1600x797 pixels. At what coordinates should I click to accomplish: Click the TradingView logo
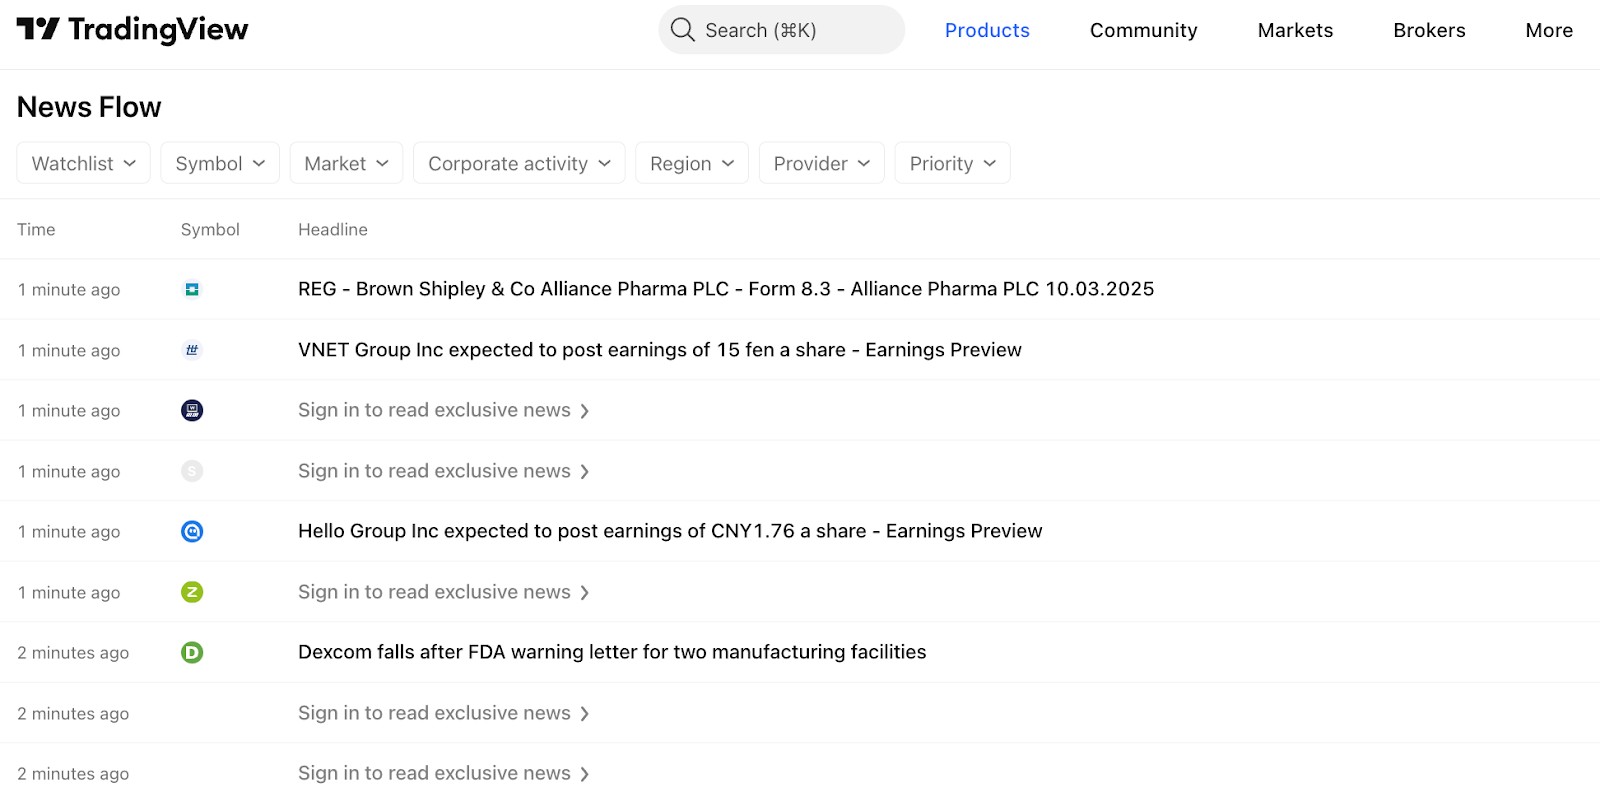(132, 30)
